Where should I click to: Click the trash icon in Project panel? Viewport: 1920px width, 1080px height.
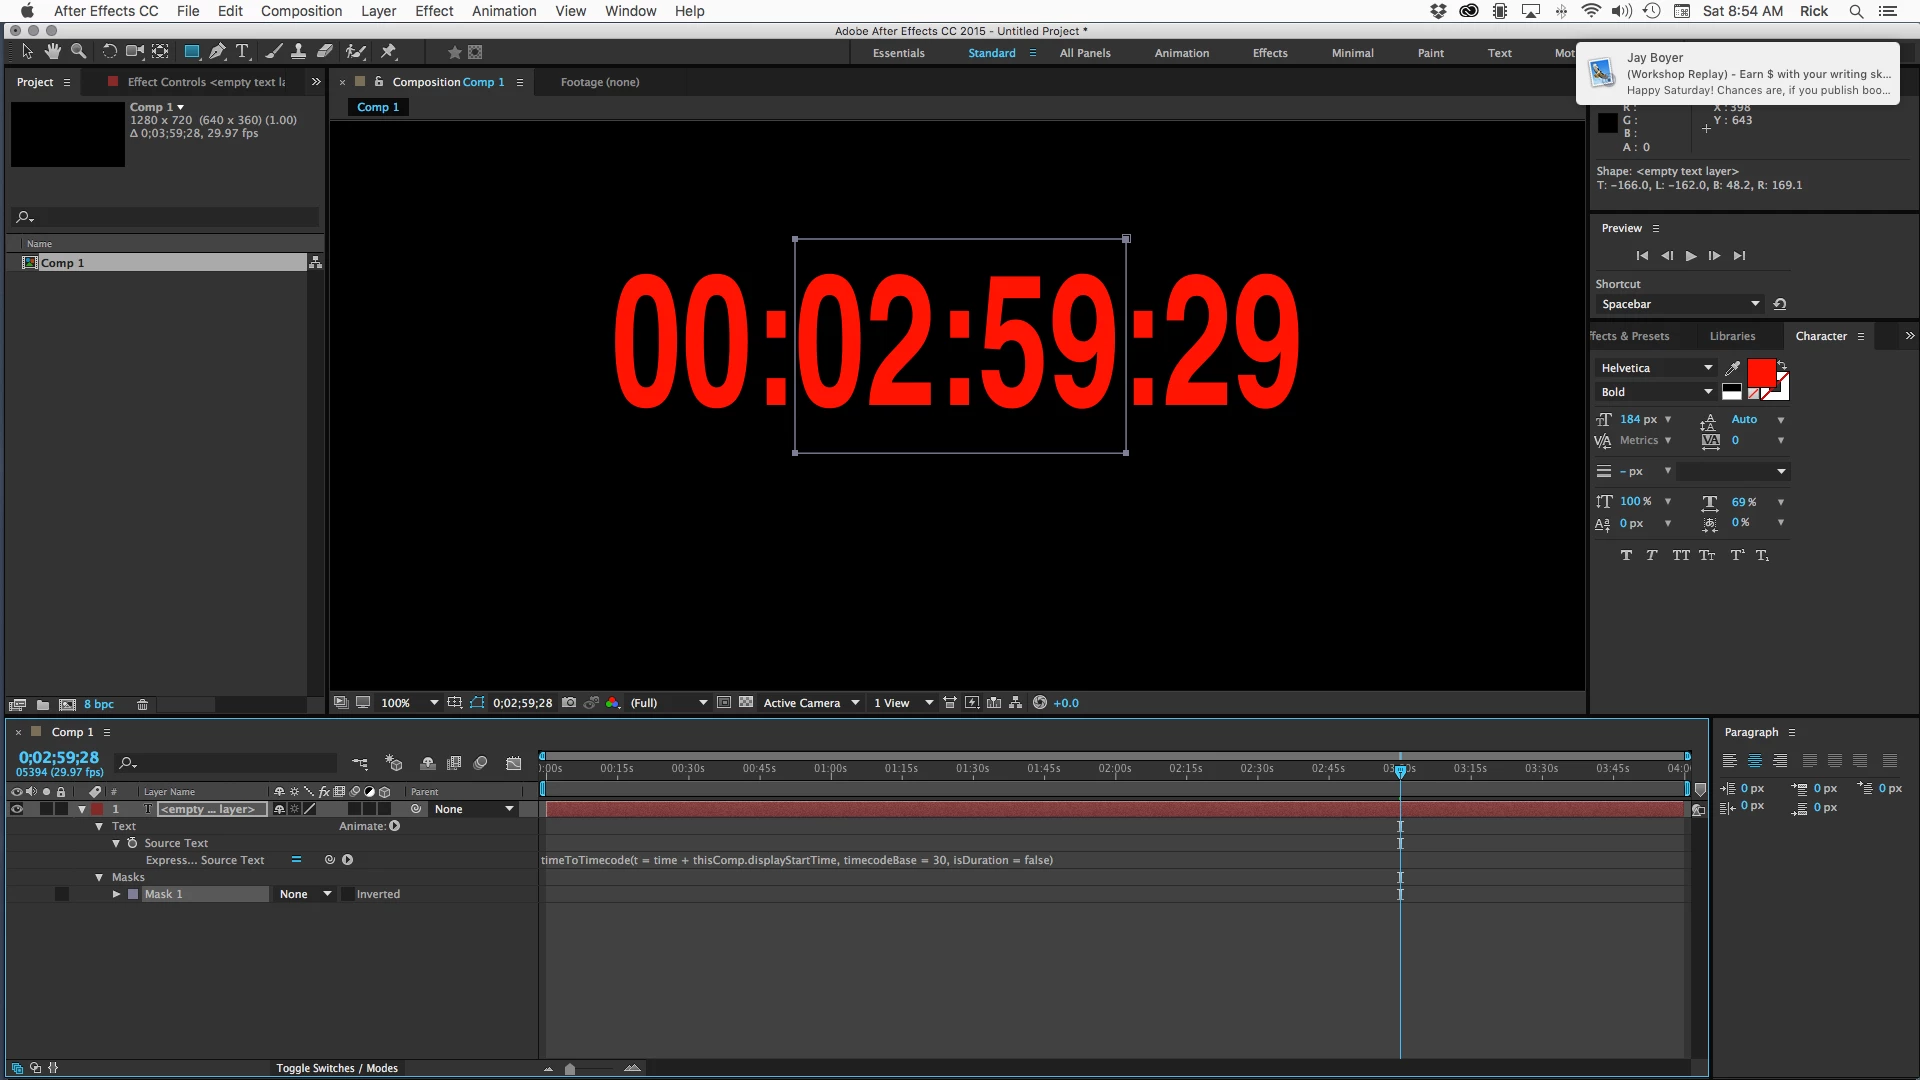pos(142,704)
